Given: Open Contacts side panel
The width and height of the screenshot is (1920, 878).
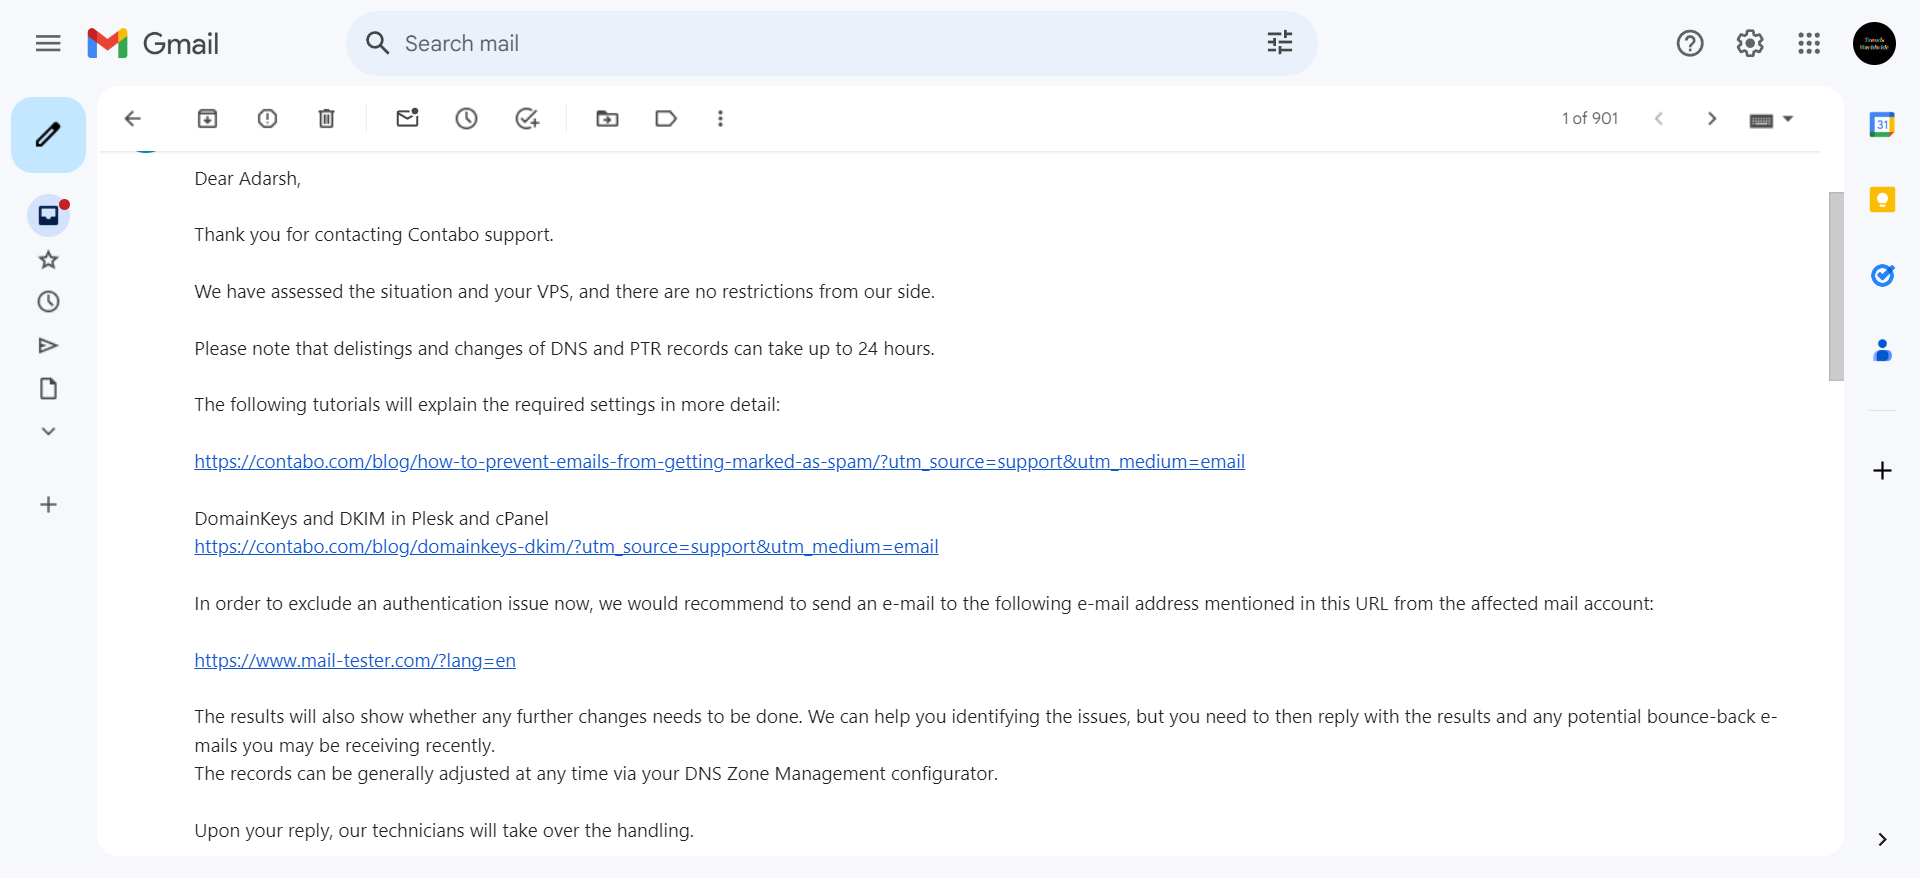Looking at the screenshot, I should pos(1882,351).
